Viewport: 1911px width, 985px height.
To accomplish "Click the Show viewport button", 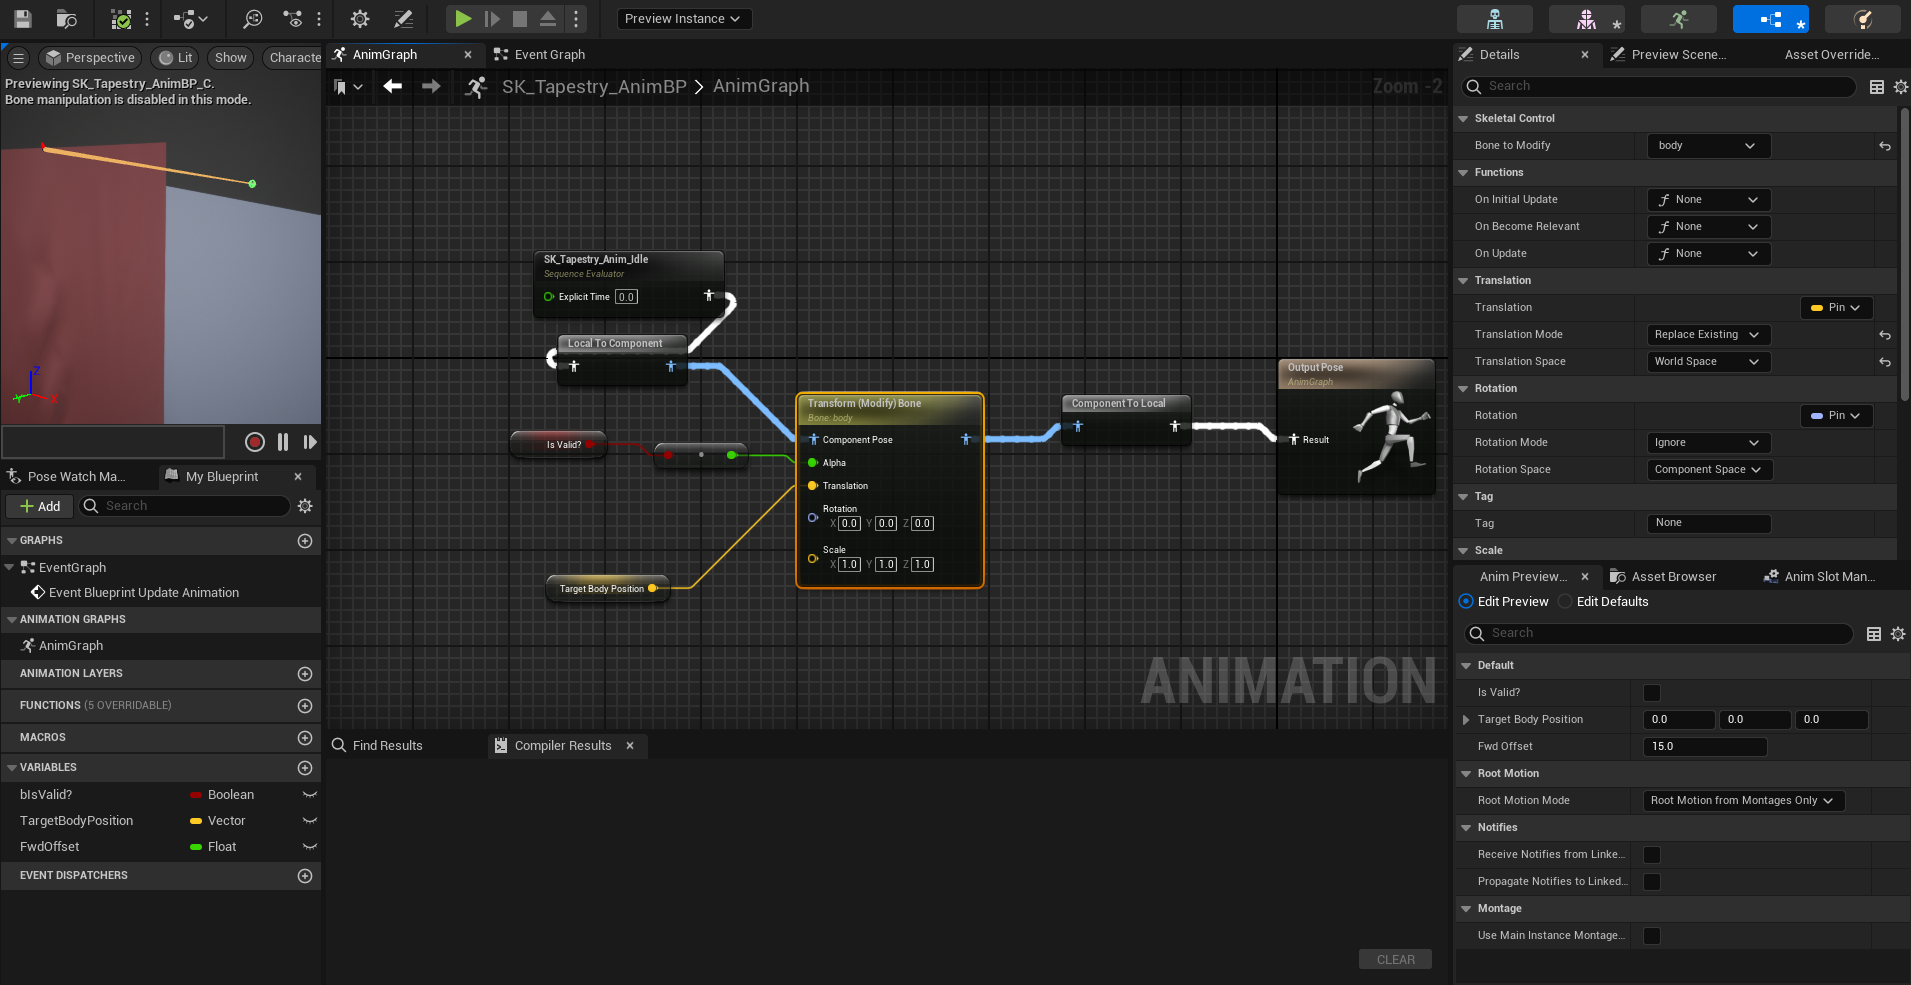I will (x=231, y=58).
